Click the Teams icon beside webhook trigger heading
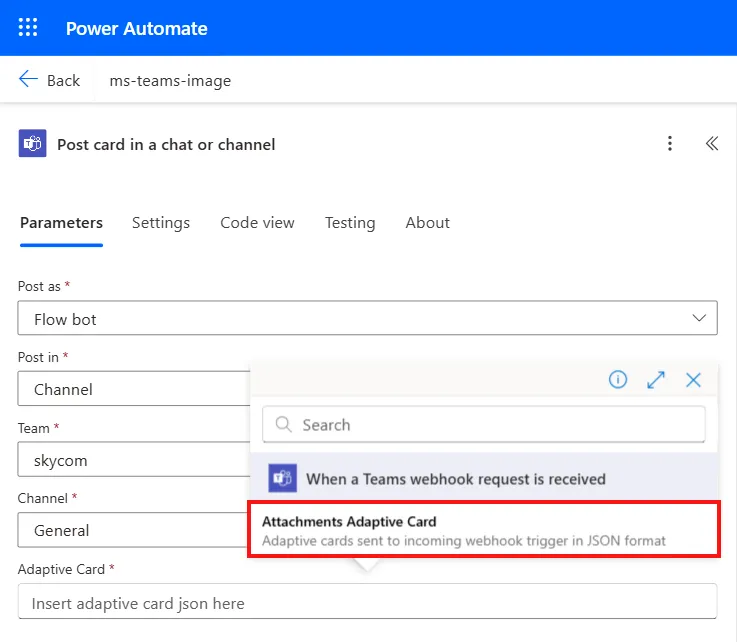 (282, 478)
